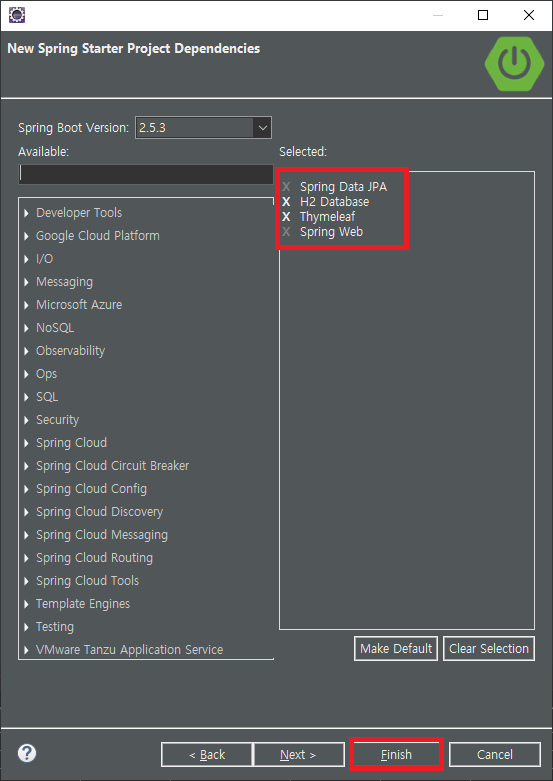This screenshot has height=781, width=553.
Task: Expand the Observability category
Action: [x=26, y=351]
